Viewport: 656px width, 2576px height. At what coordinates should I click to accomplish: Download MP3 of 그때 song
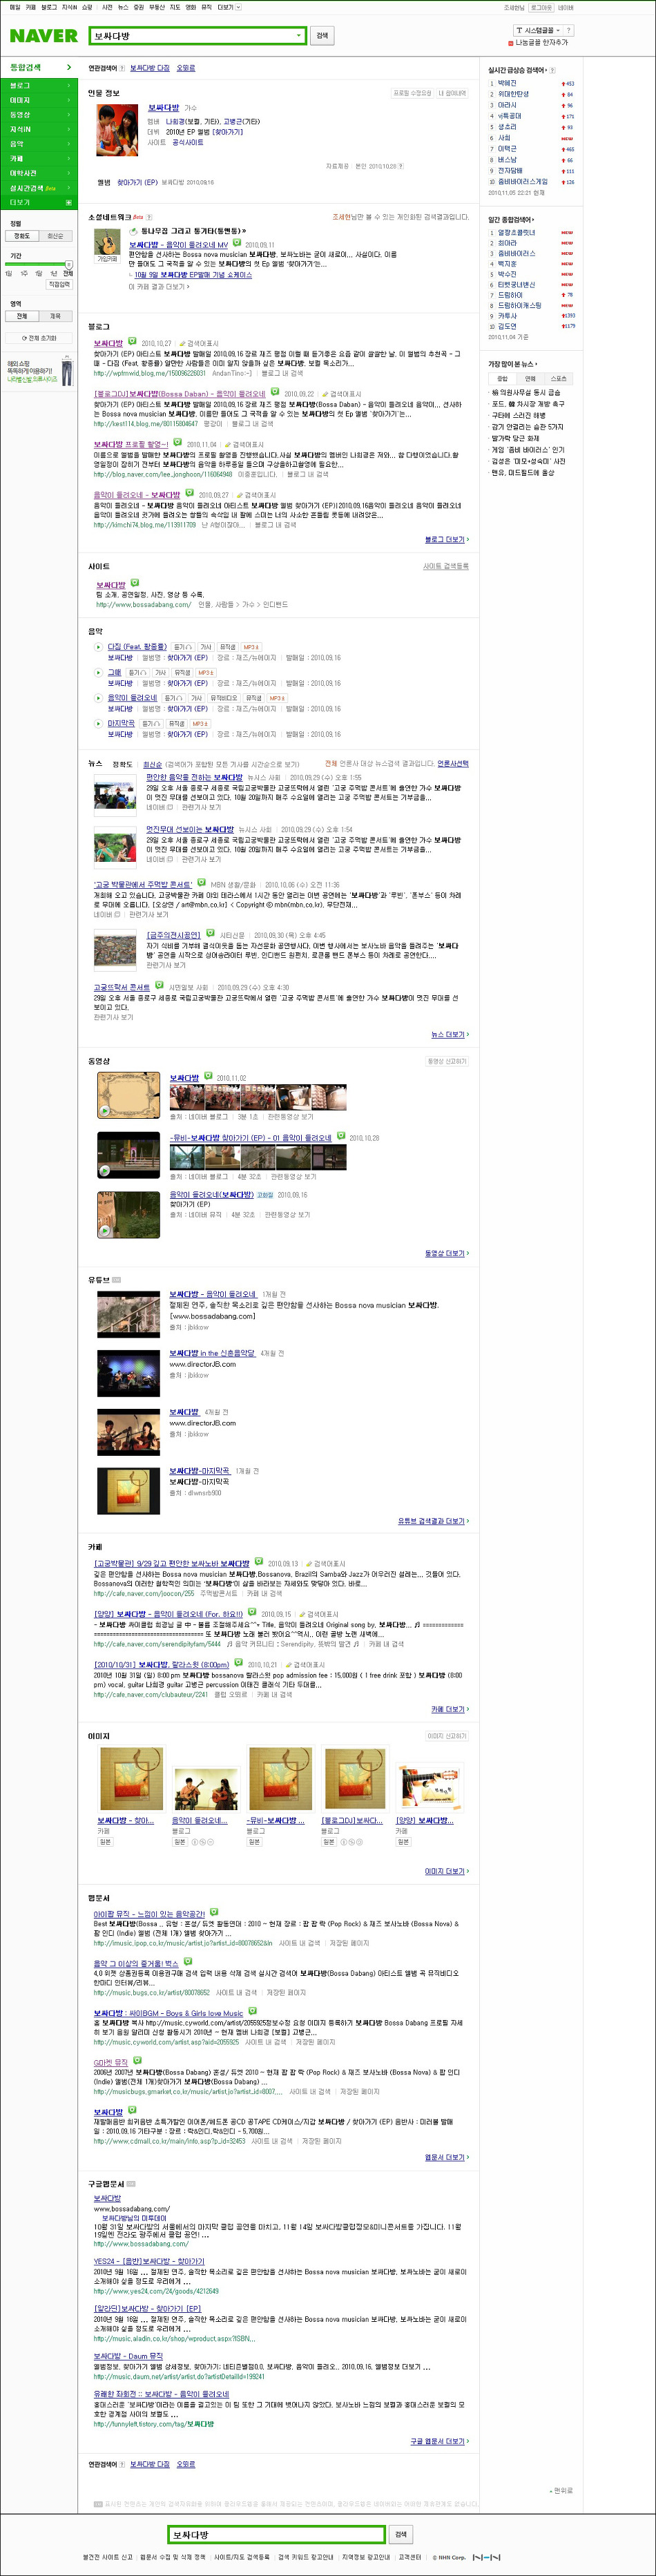pyautogui.click(x=205, y=673)
